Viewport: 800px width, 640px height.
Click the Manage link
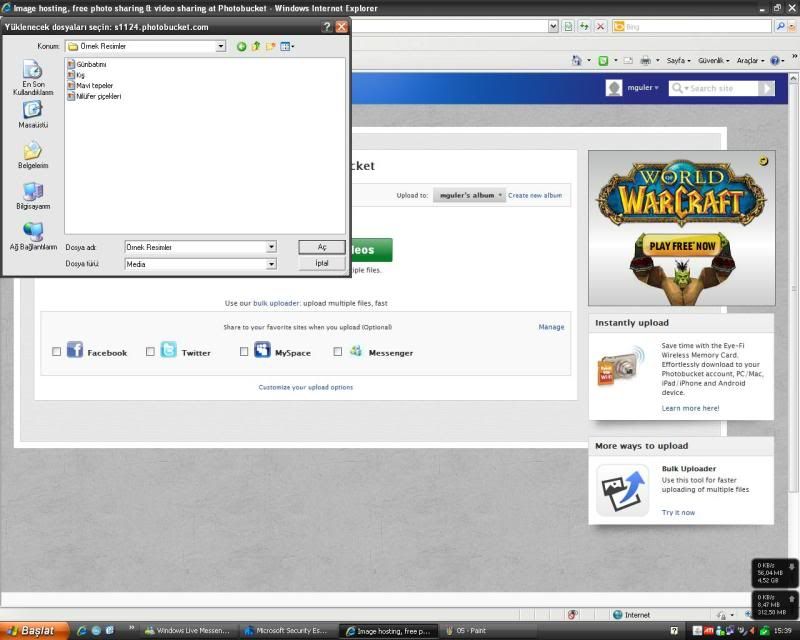coord(551,327)
